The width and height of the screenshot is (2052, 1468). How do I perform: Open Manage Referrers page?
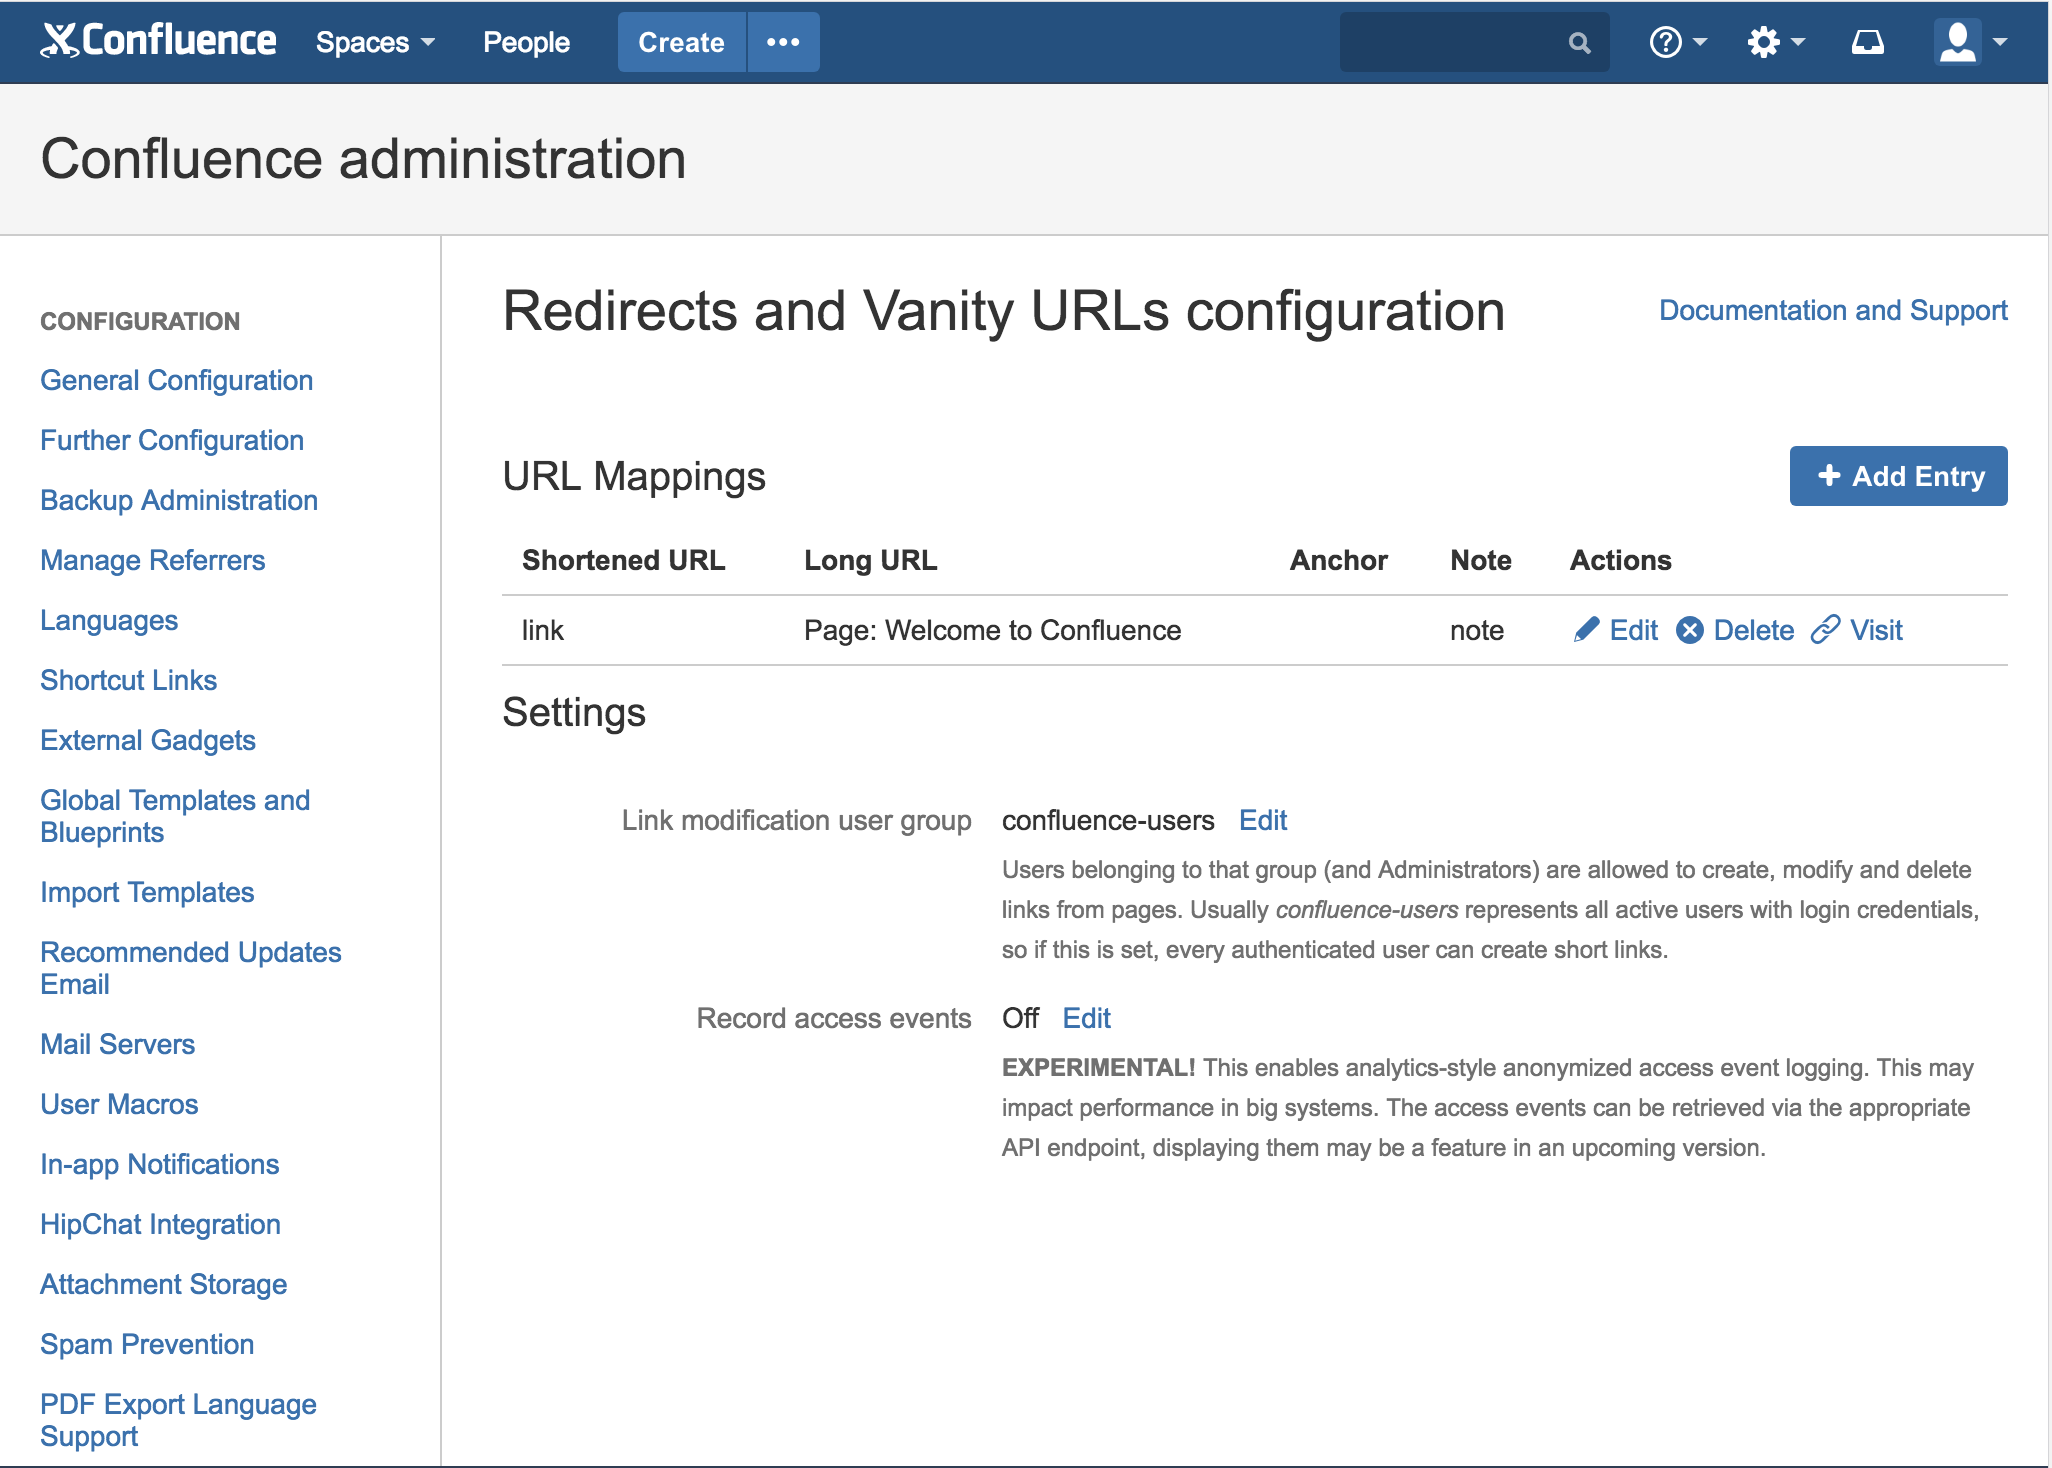(153, 560)
